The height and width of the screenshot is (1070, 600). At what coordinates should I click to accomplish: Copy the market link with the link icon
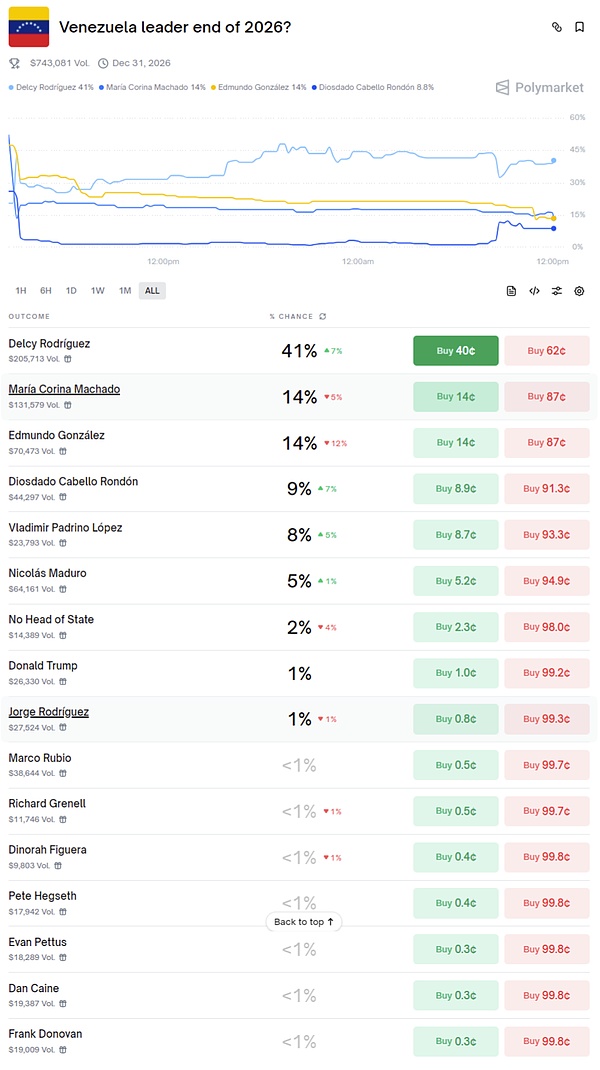557,27
